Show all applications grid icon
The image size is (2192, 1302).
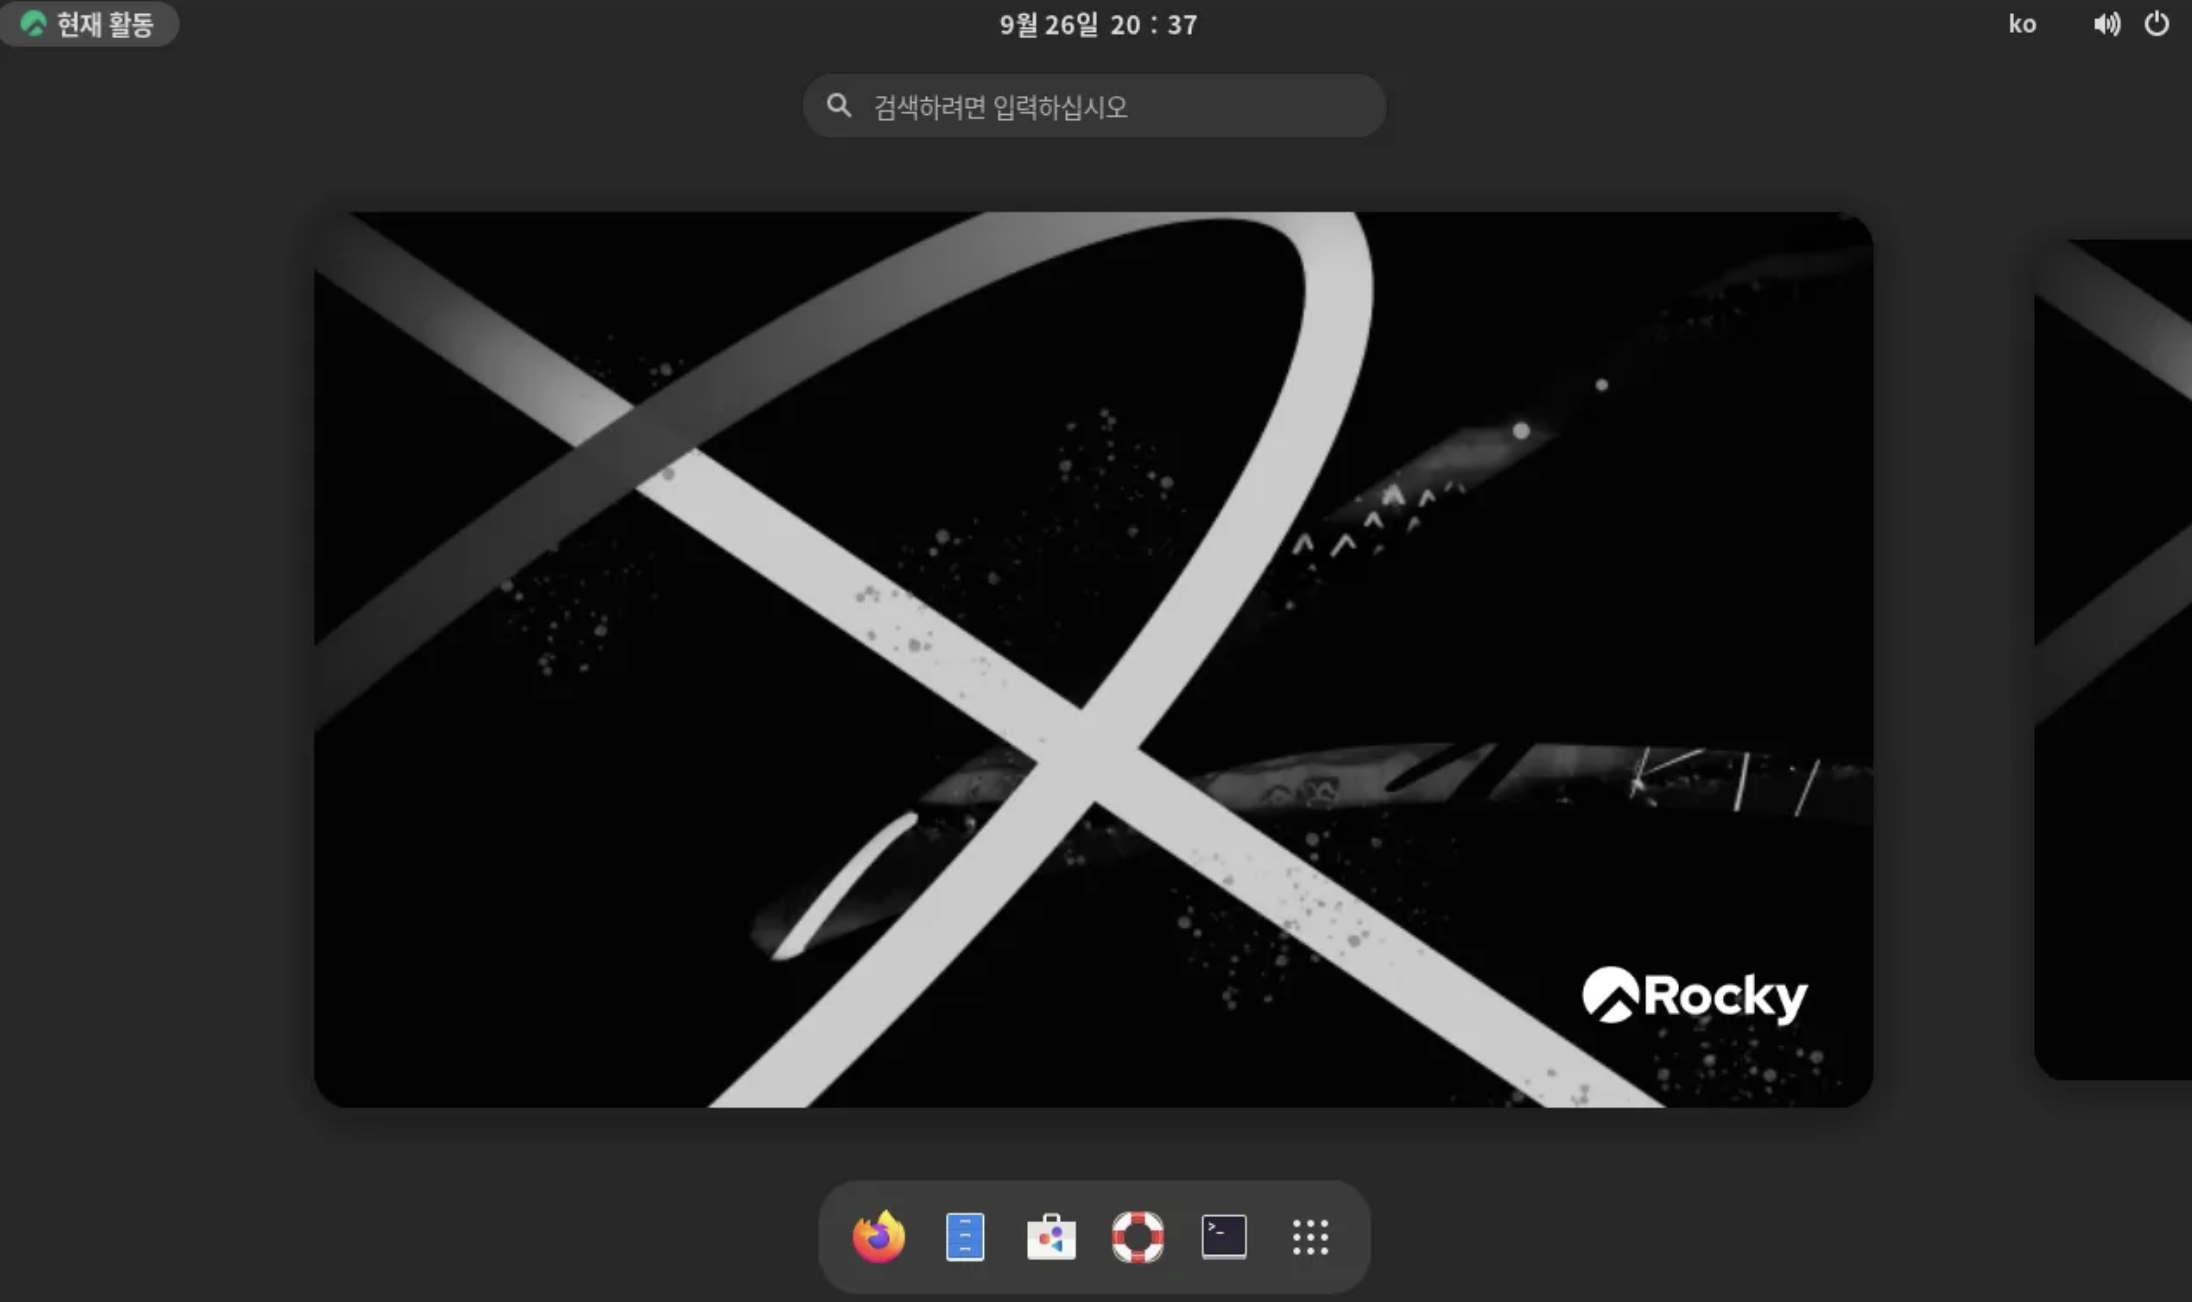tap(1310, 1238)
